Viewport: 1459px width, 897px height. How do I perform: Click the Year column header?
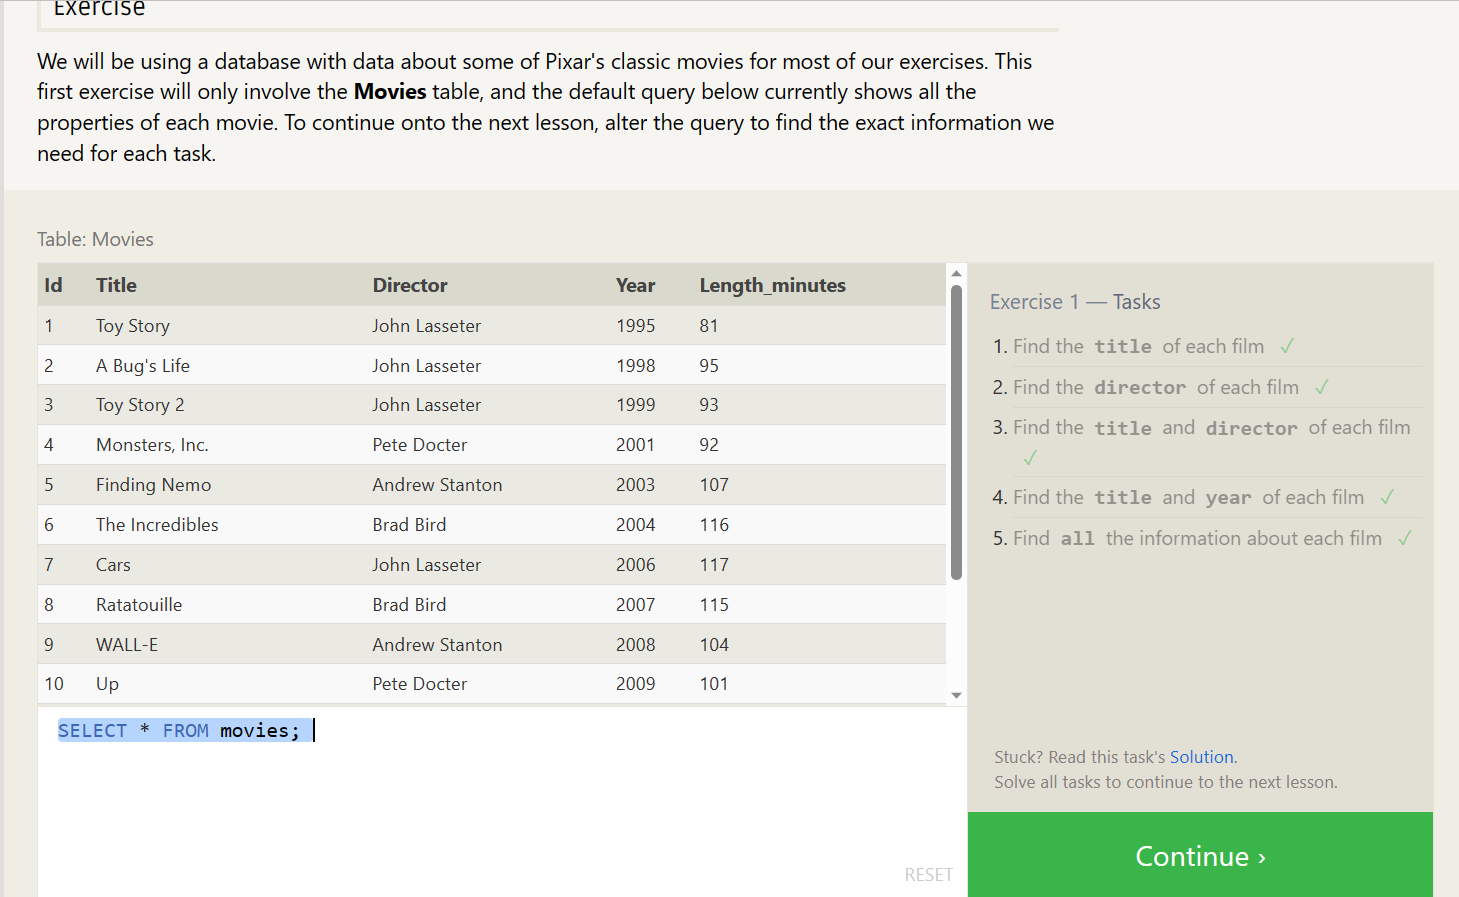point(635,285)
